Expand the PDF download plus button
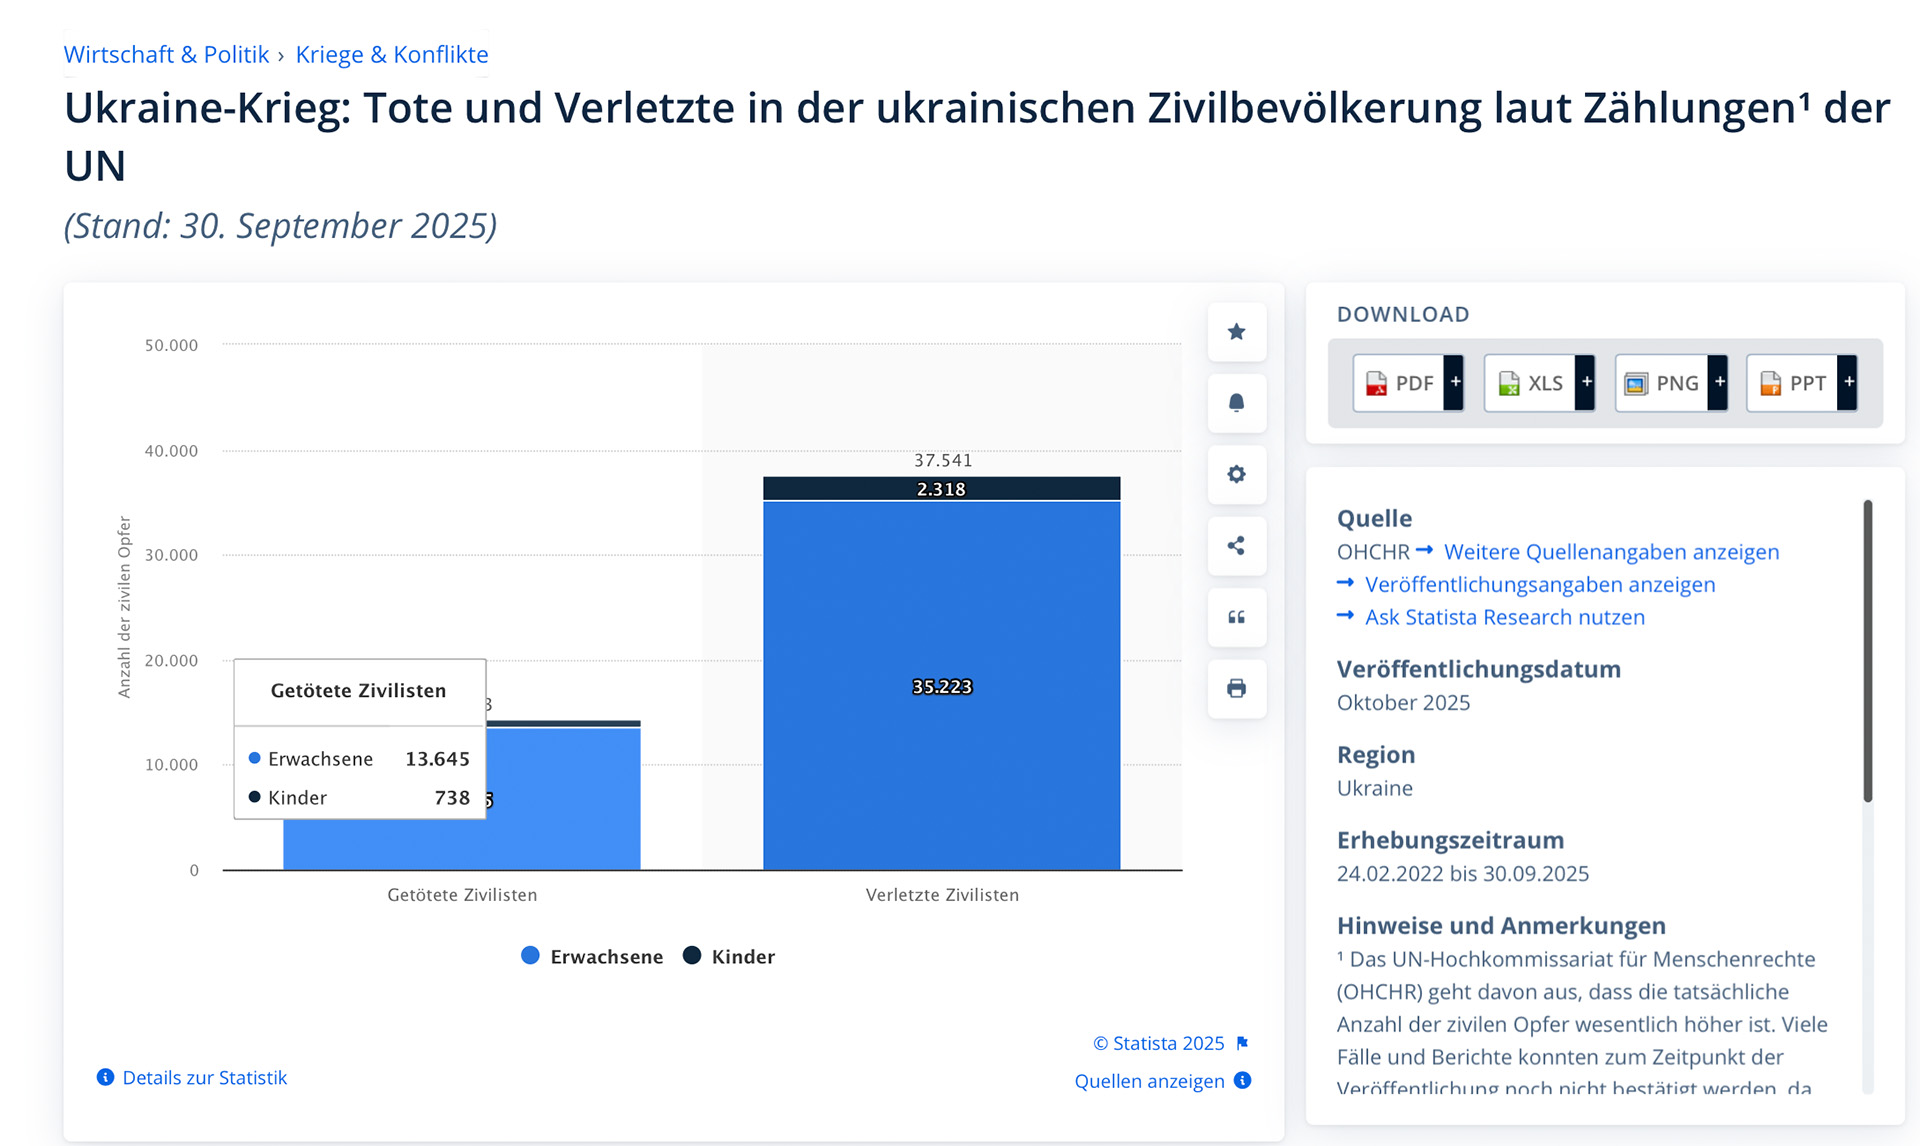Viewport: 1920px width, 1146px height. click(x=1455, y=382)
